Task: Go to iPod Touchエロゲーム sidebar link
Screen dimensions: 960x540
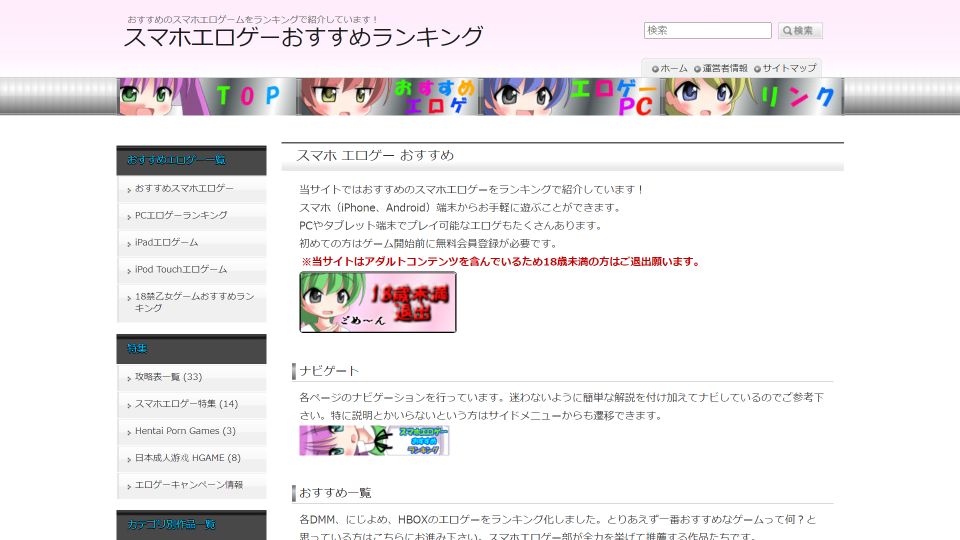Action: coord(181,269)
